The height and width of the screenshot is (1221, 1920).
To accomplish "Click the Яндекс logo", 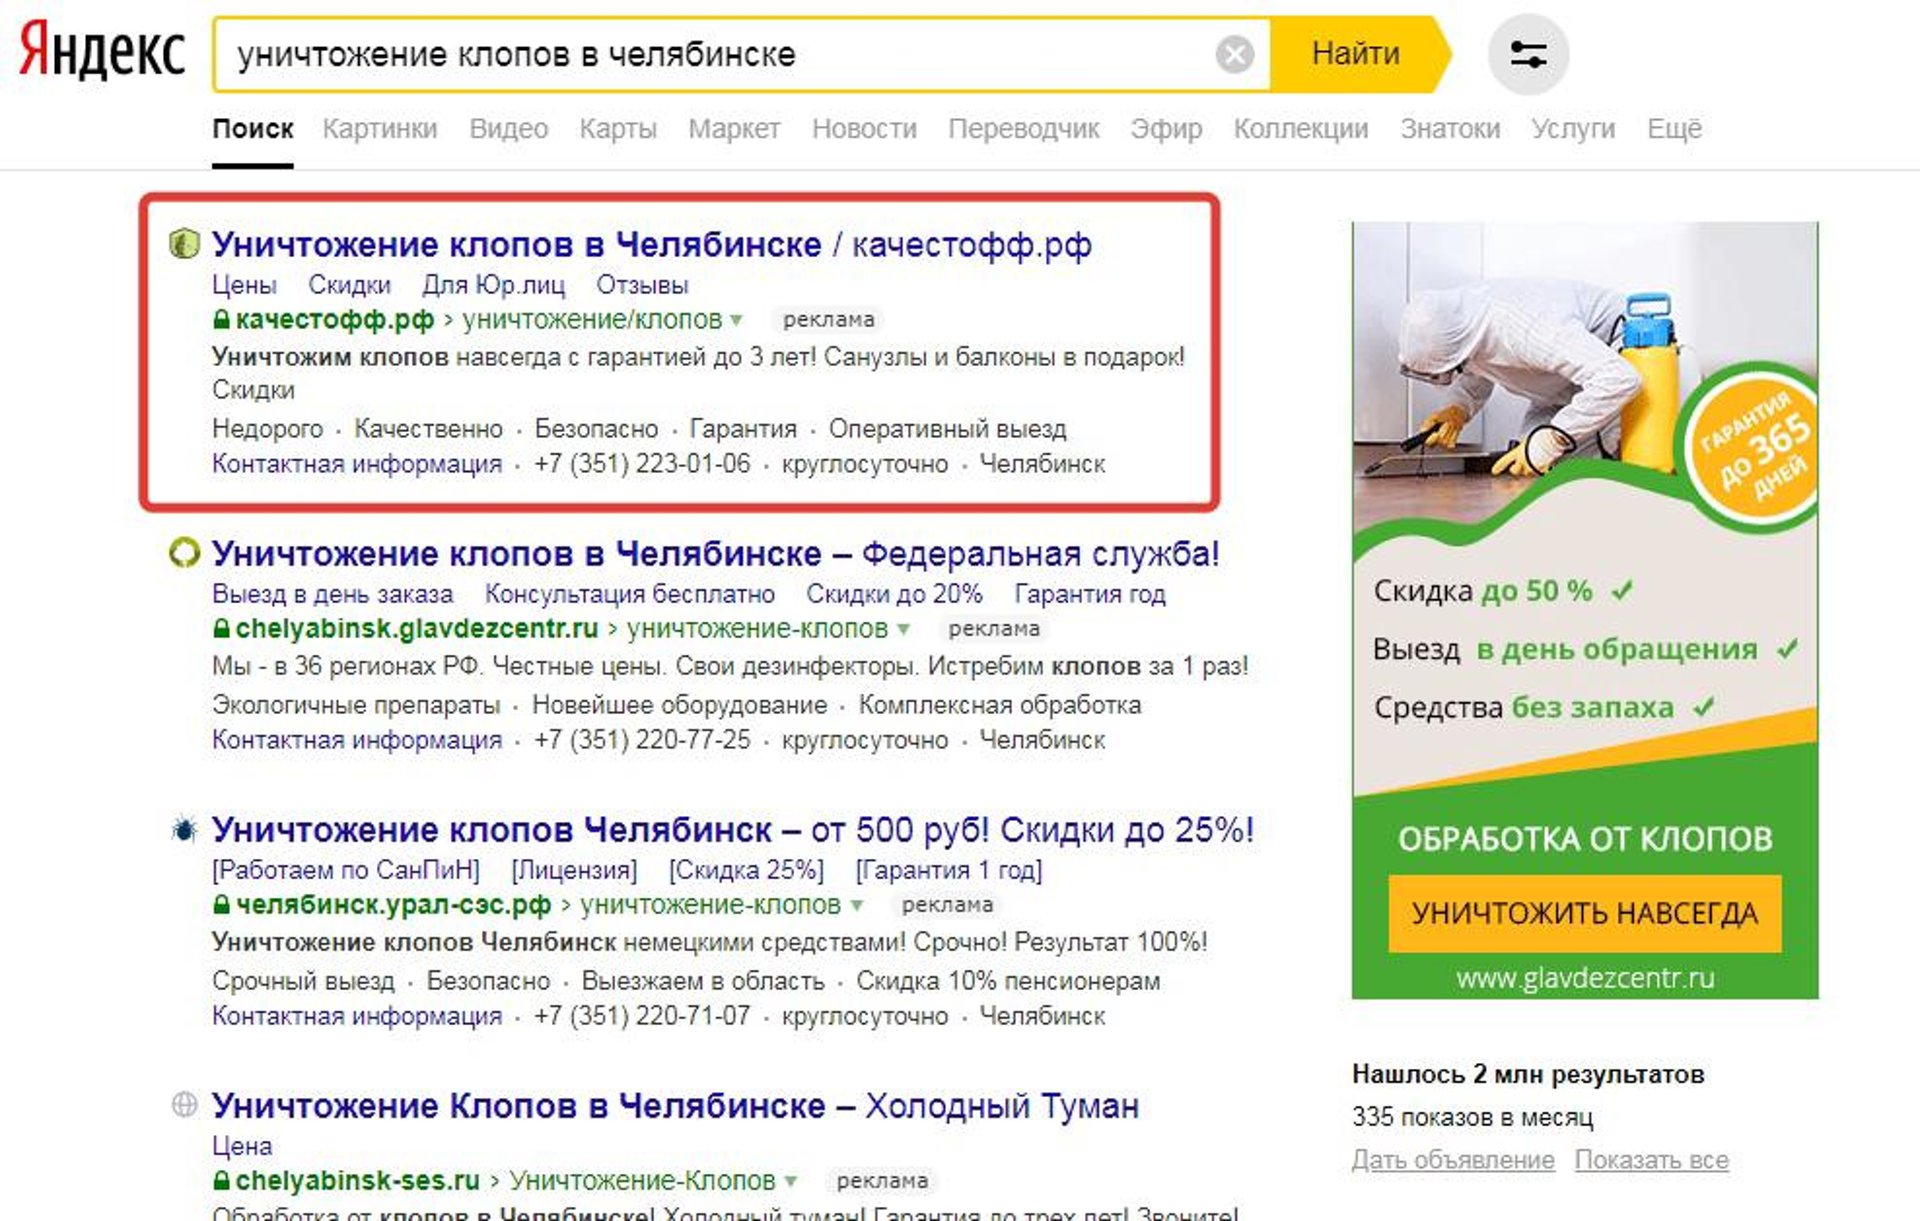I will 102,50.
